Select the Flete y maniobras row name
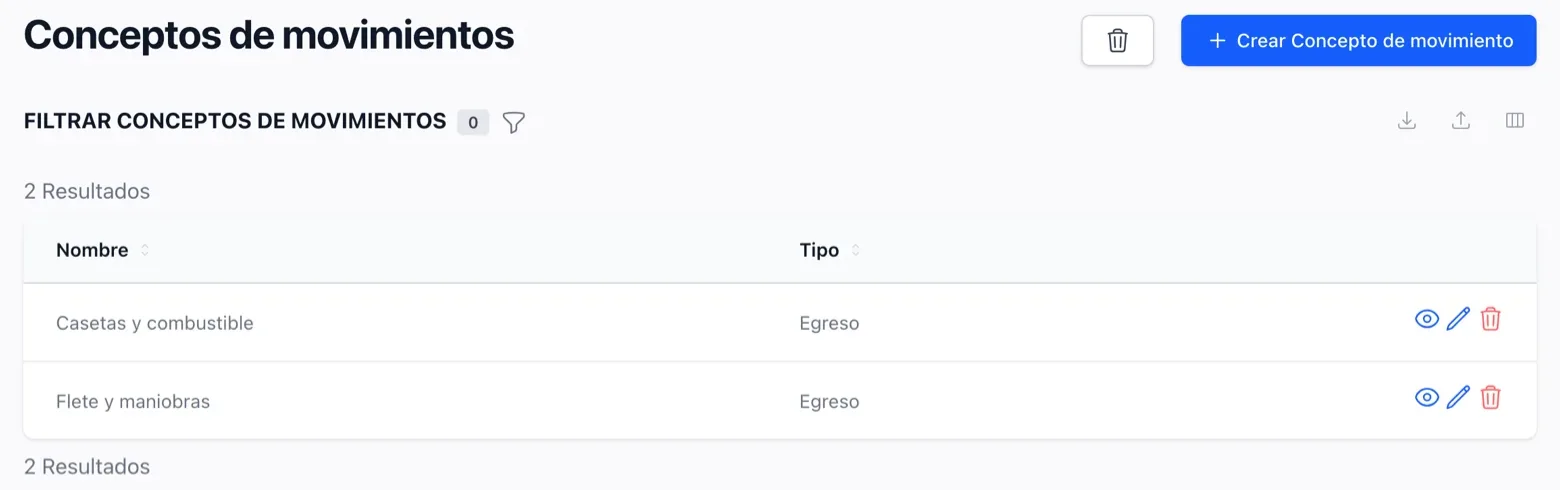The image size is (1560, 490). click(133, 401)
